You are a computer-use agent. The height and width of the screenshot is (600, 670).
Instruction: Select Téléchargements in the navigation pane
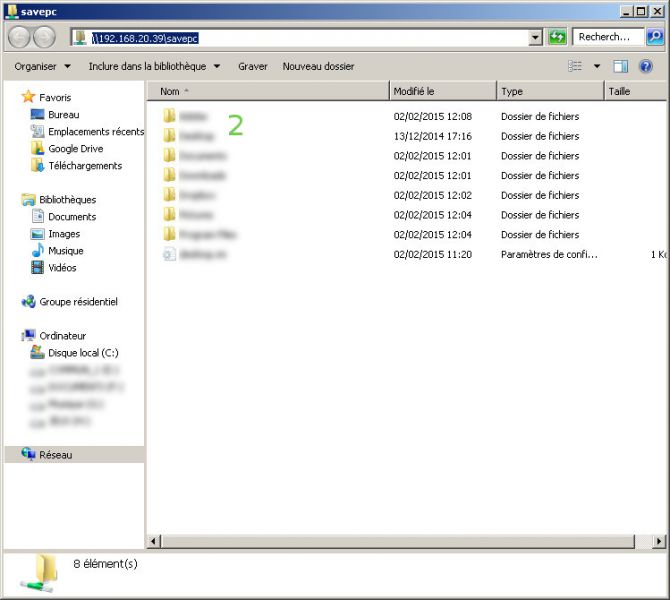coord(84,166)
